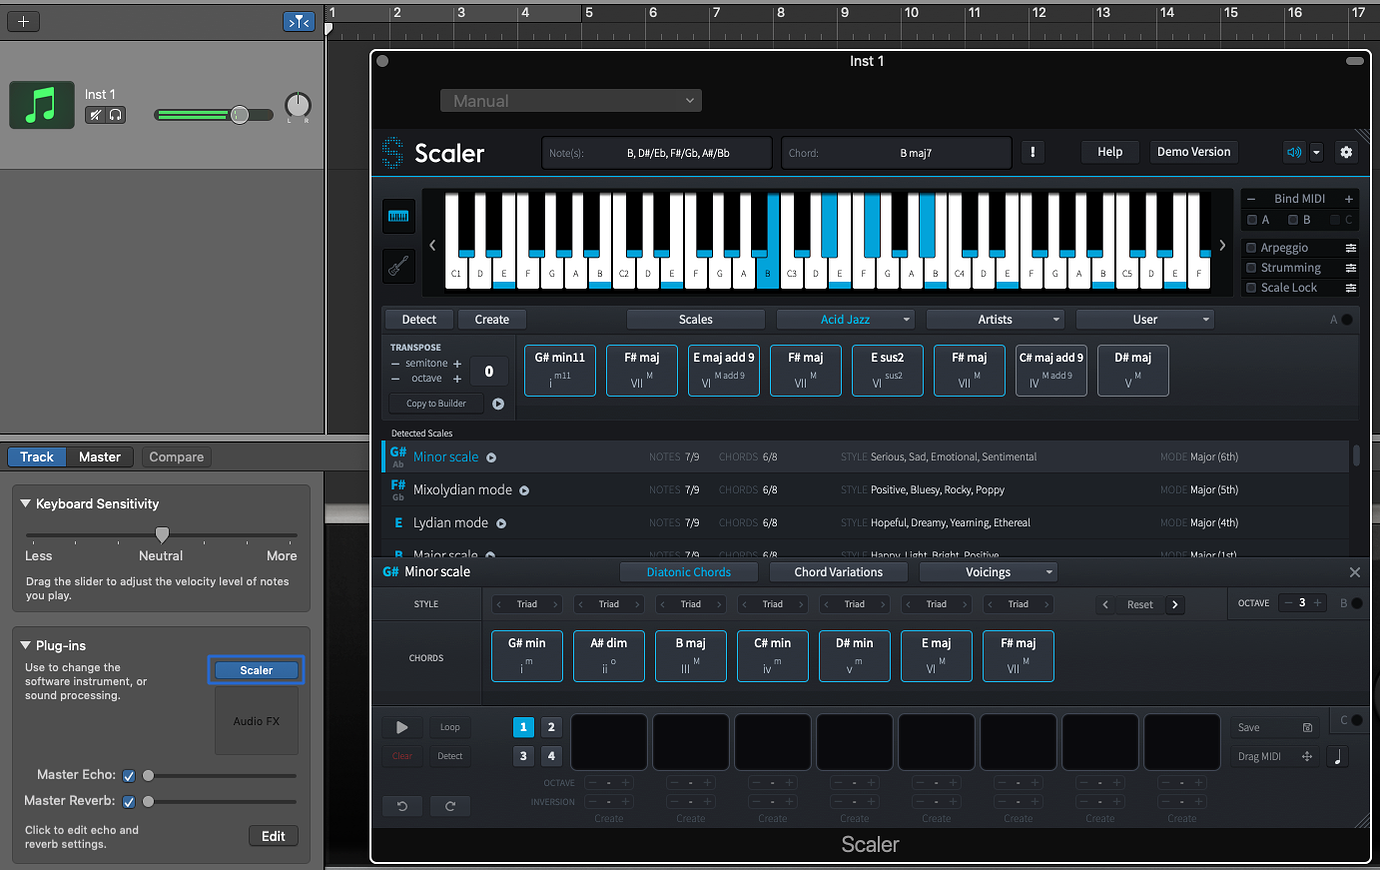Screen dimensions: 1380x870
Task: Switch to the Master tab
Action: tap(100, 457)
